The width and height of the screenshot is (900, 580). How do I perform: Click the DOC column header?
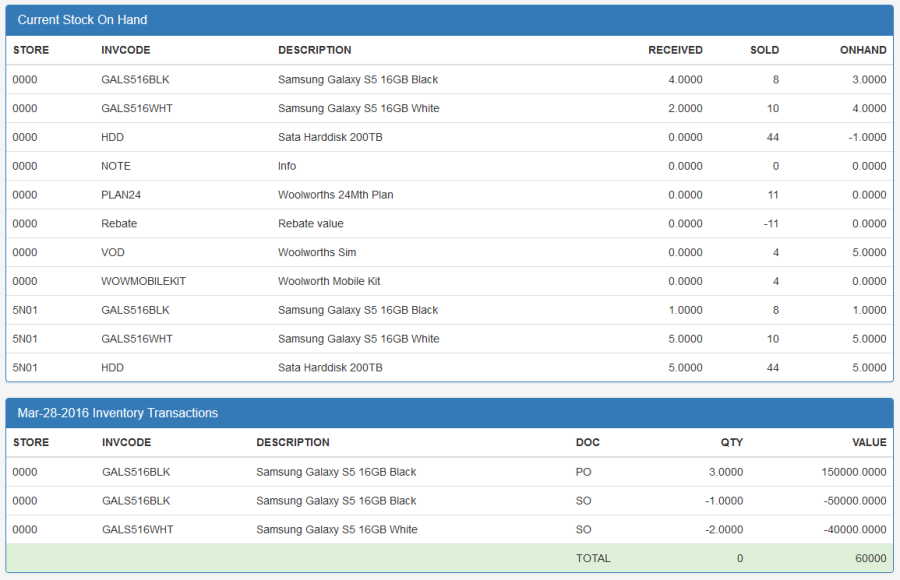[587, 442]
